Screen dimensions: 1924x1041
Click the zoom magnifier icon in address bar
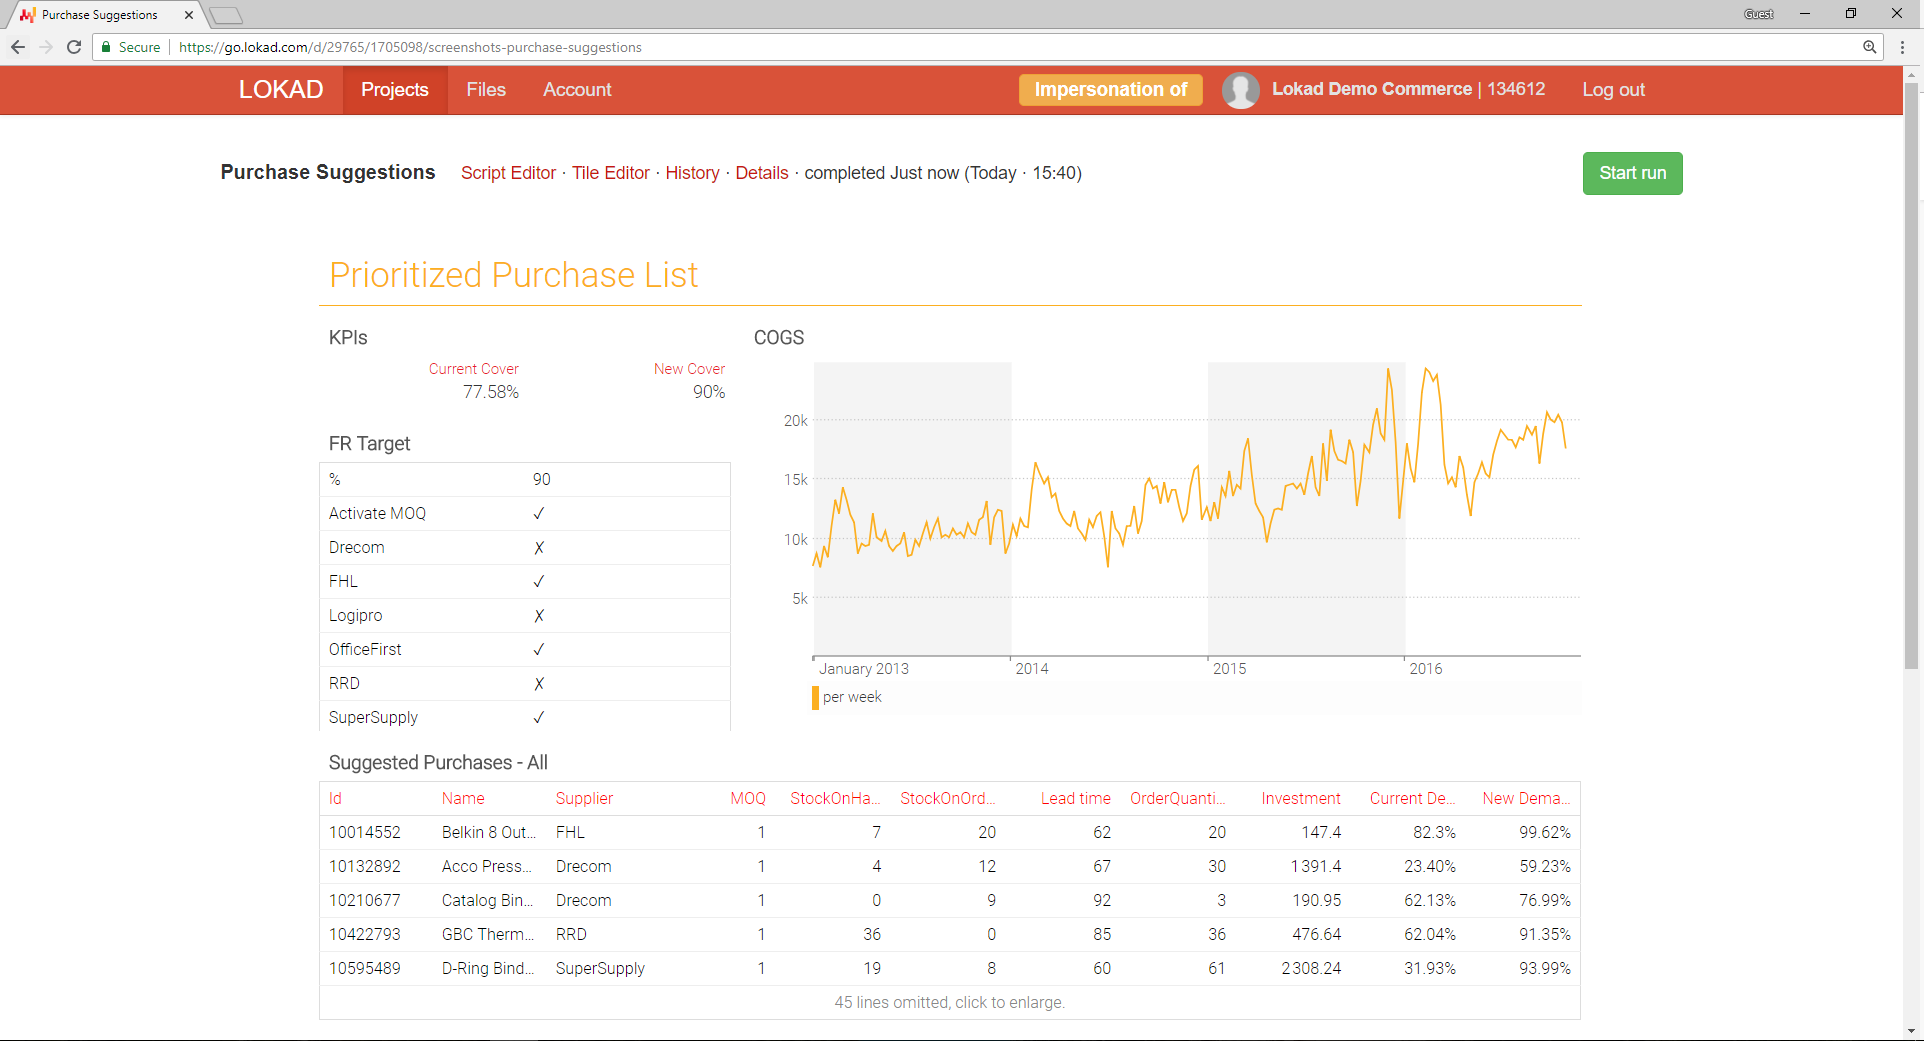point(1869,47)
